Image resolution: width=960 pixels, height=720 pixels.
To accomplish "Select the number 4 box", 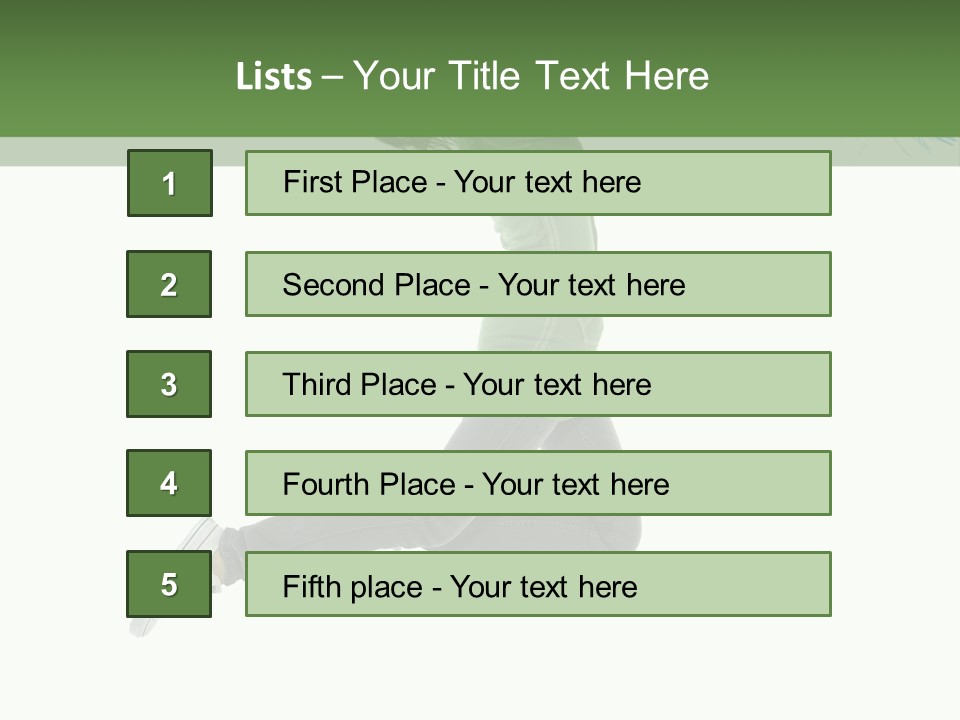I will click(169, 483).
